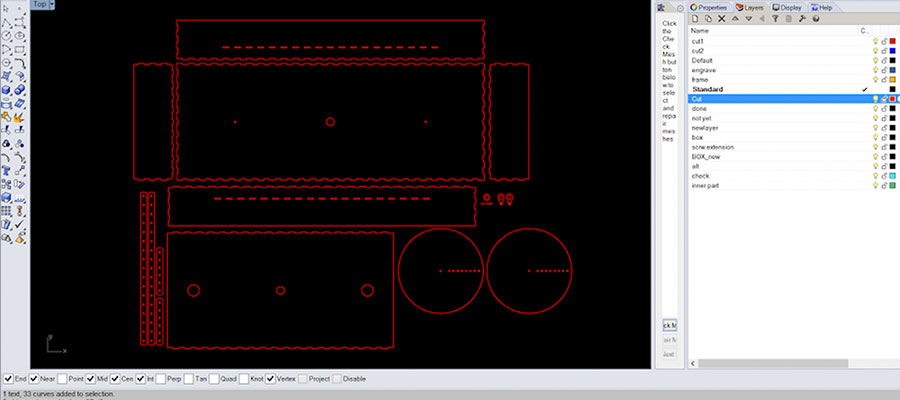Select the Text tool icon

[6, 170]
